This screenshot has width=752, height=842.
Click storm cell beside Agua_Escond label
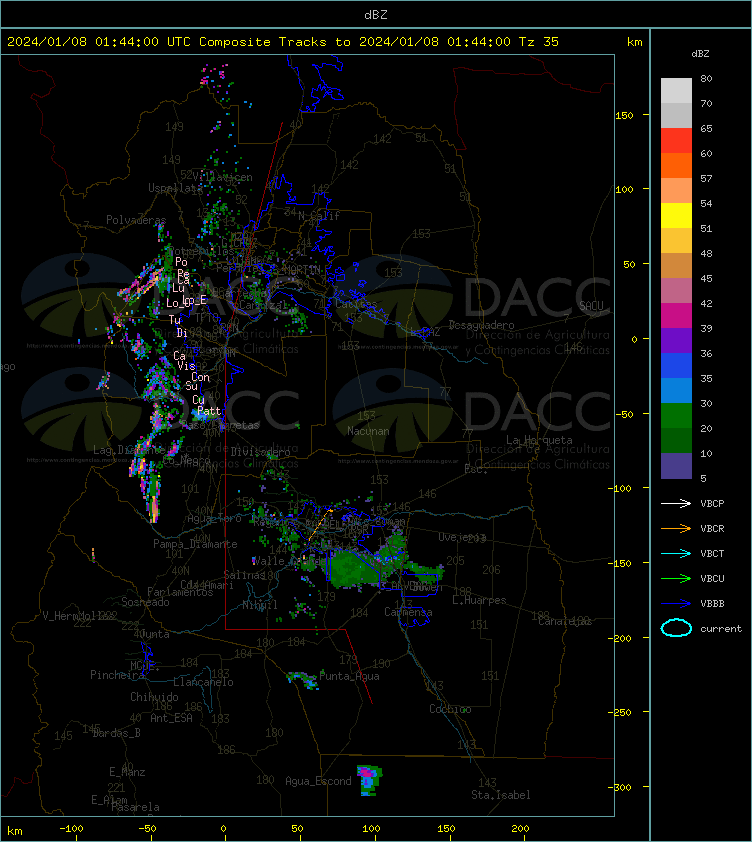click(x=369, y=780)
